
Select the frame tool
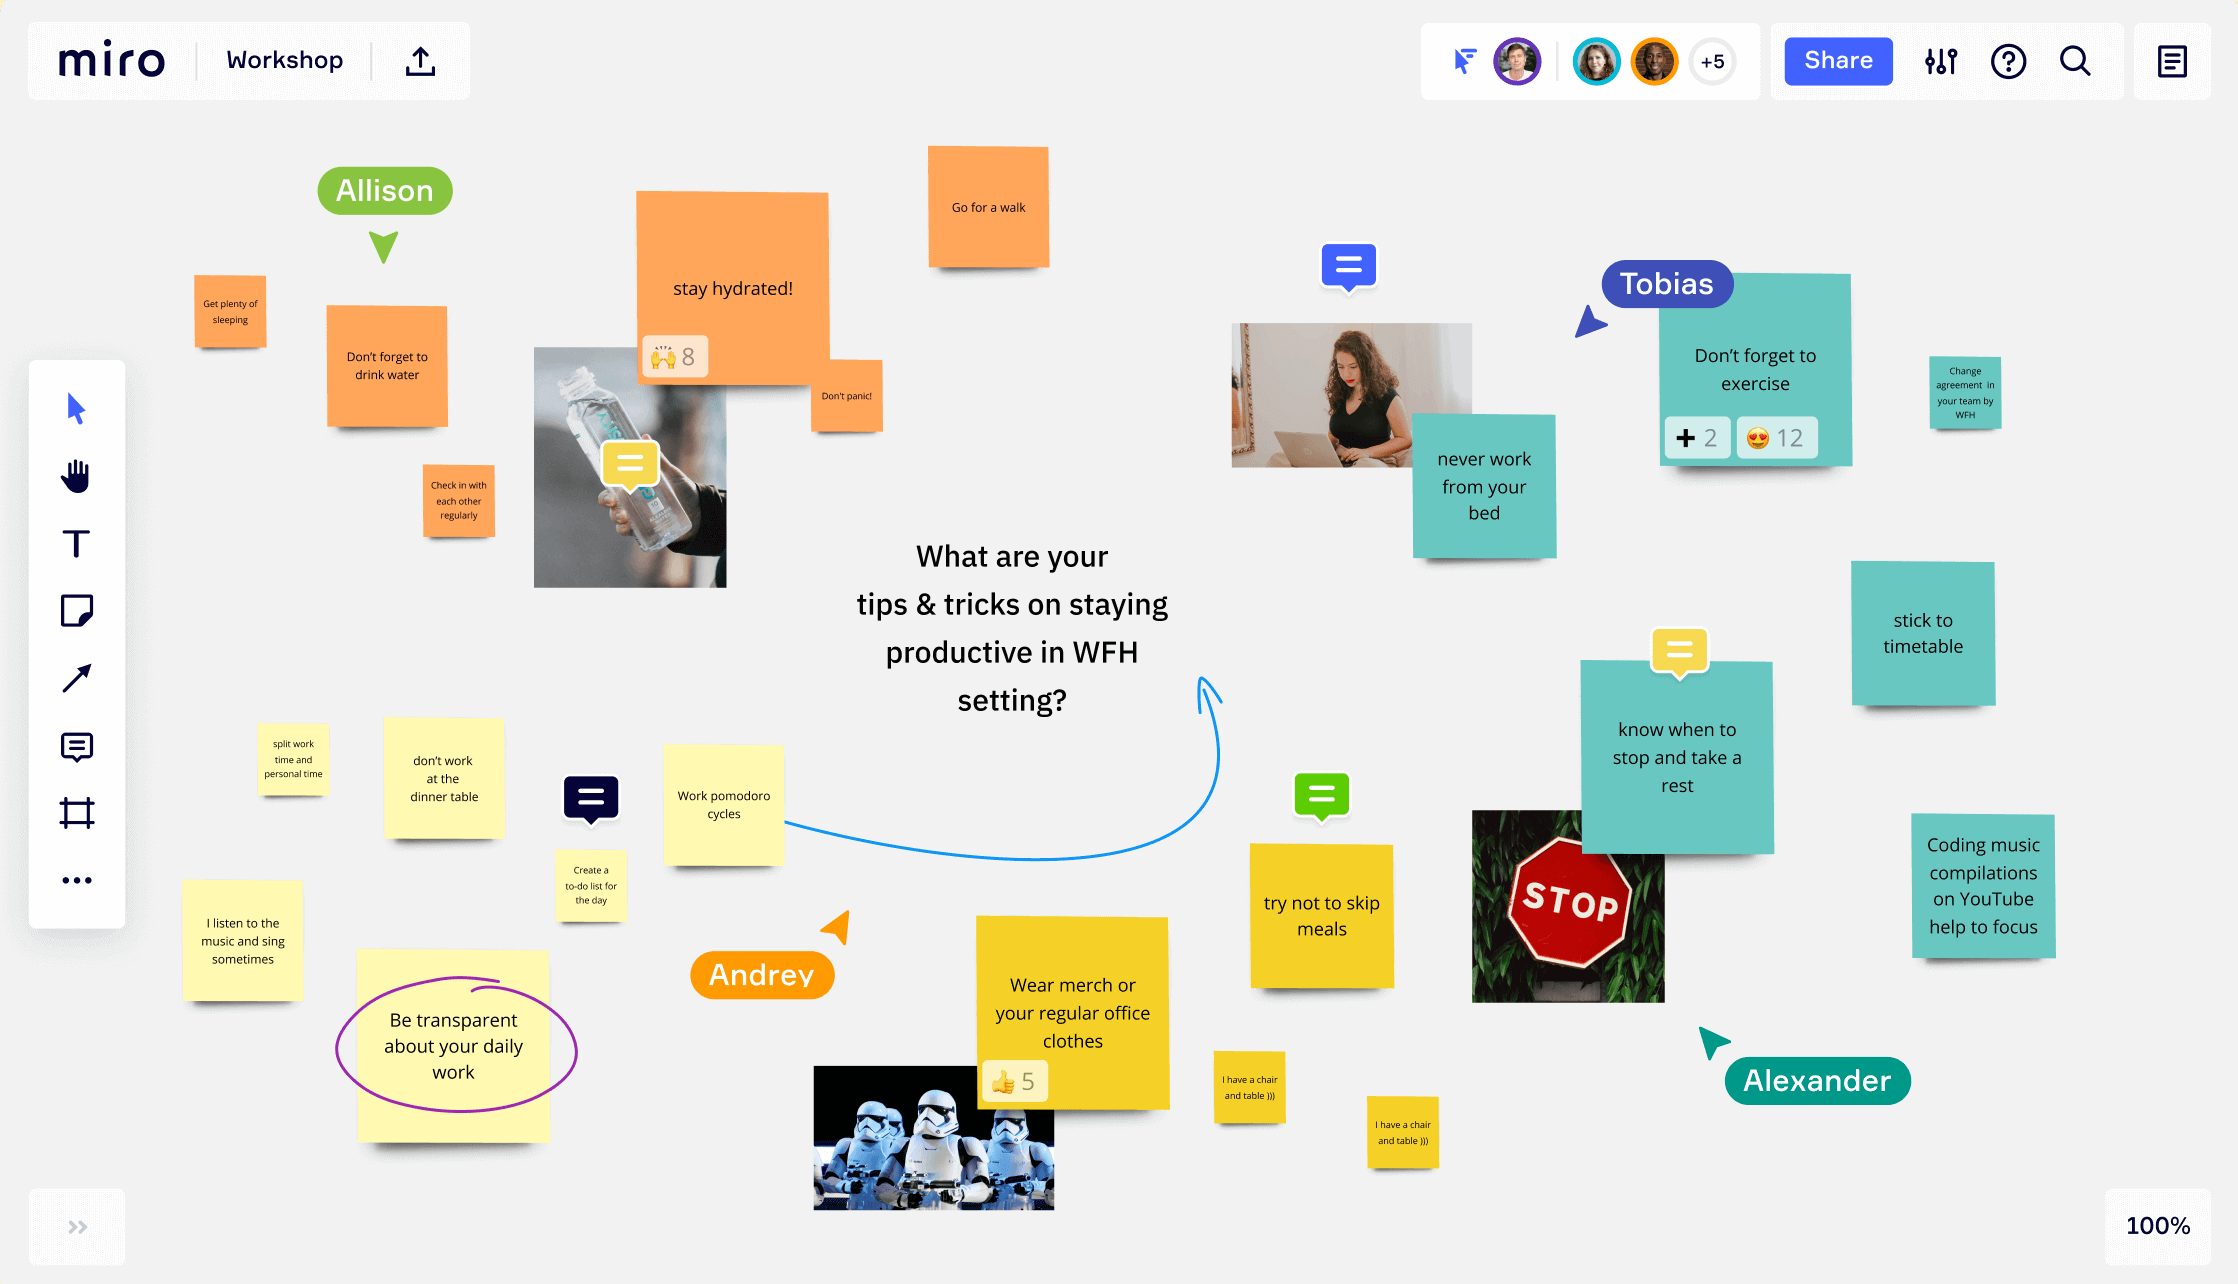pos(77,812)
